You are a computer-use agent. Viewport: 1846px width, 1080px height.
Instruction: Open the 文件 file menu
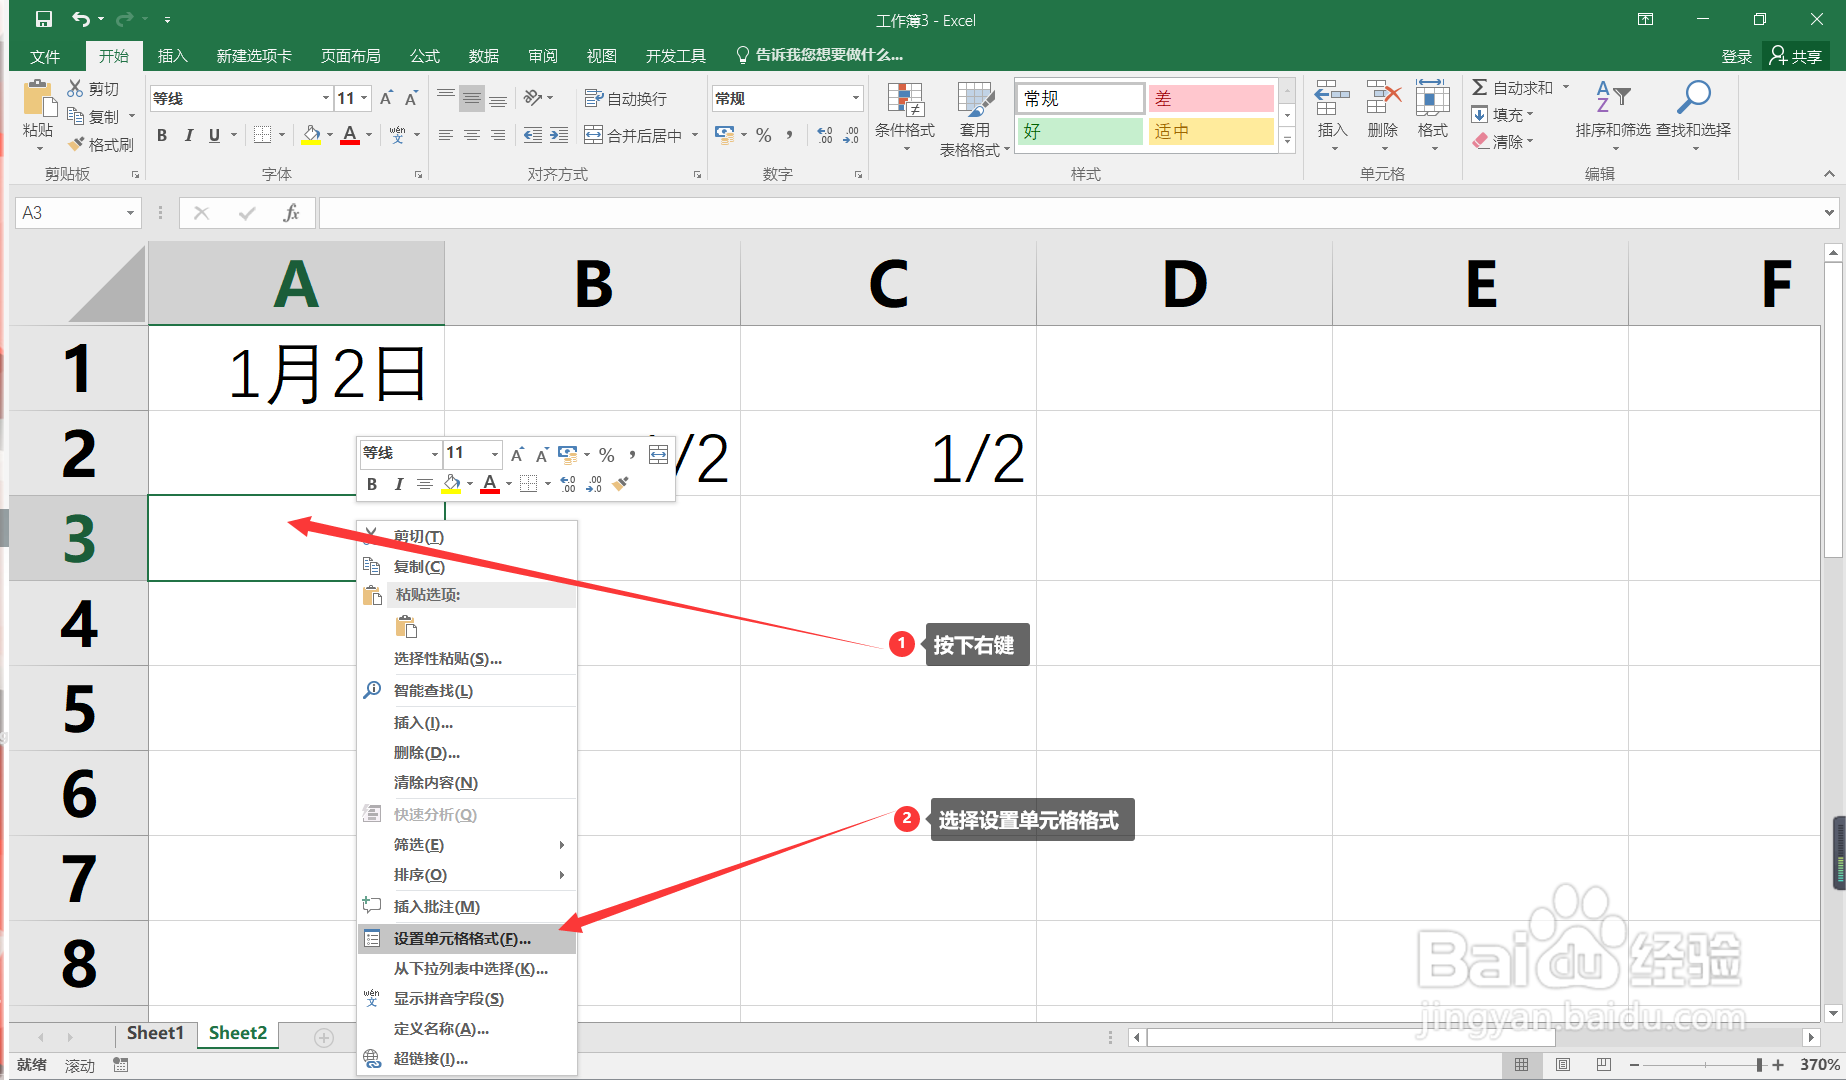click(x=45, y=56)
